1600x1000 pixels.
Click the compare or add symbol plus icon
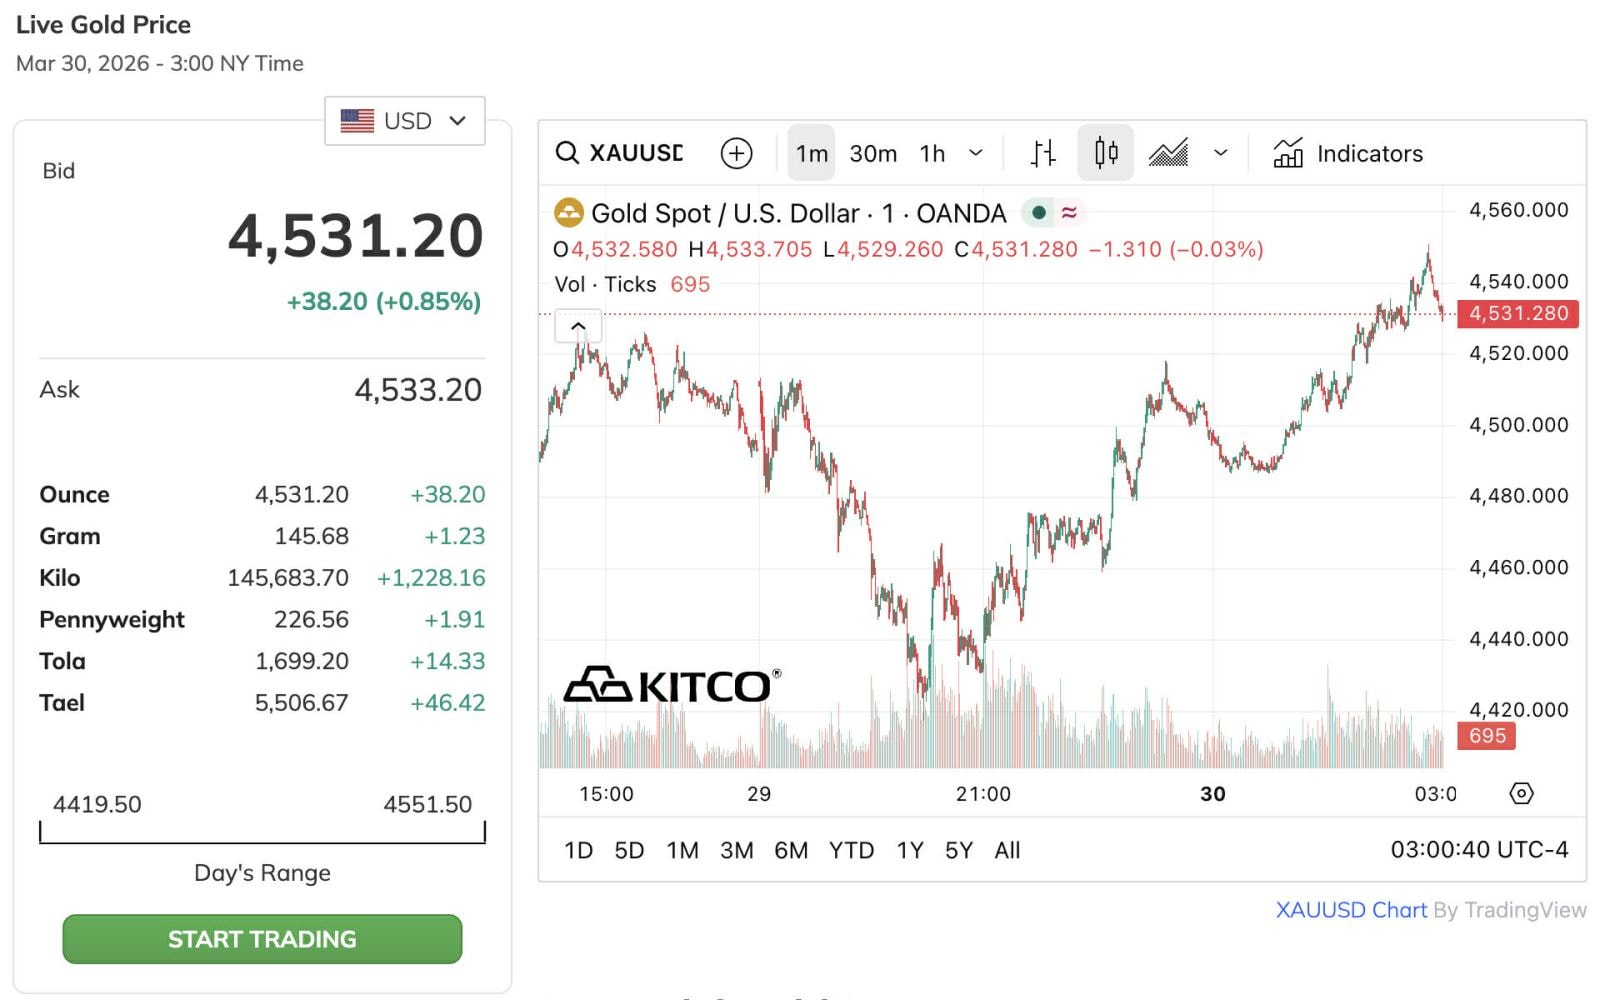coord(736,153)
